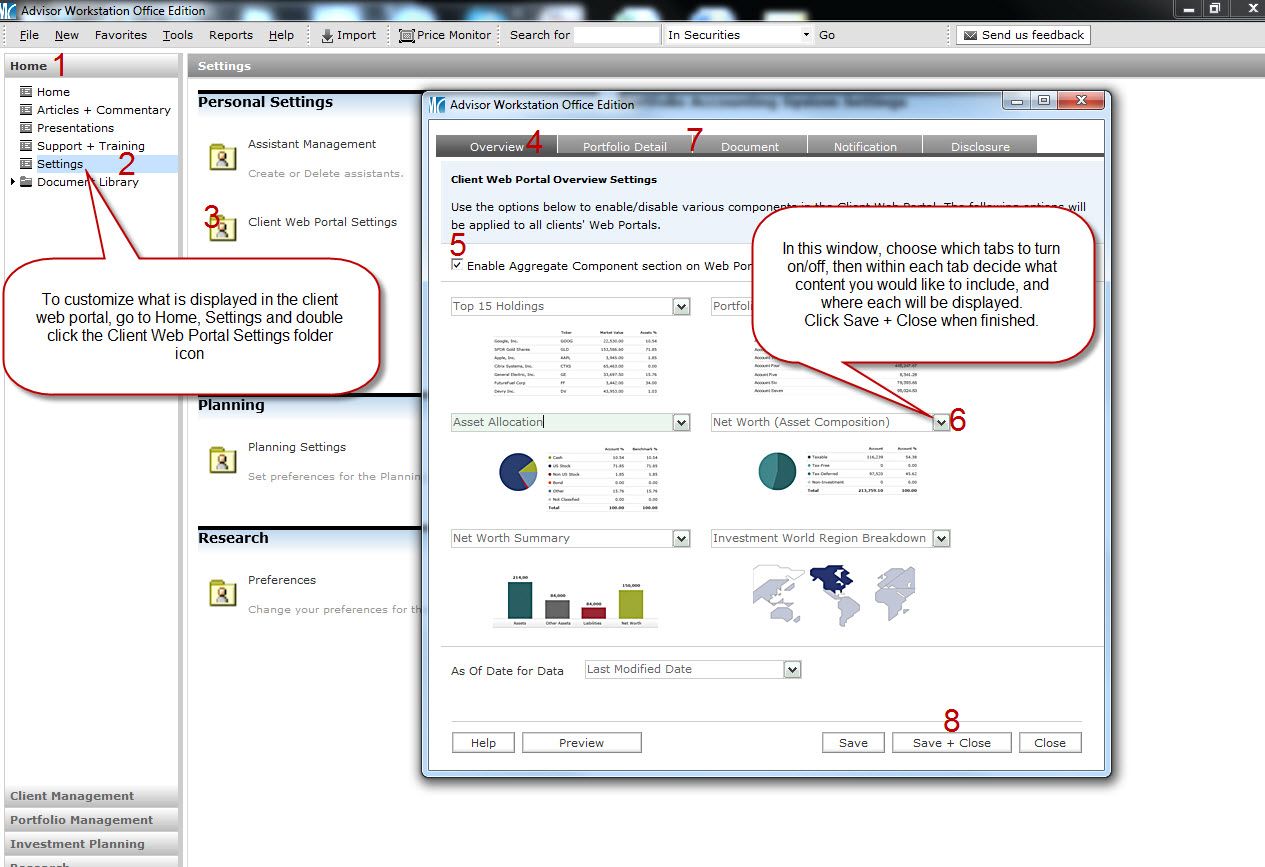Open the Planning Settings folder icon
The height and width of the screenshot is (867, 1265).
click(x=222, y=460)
